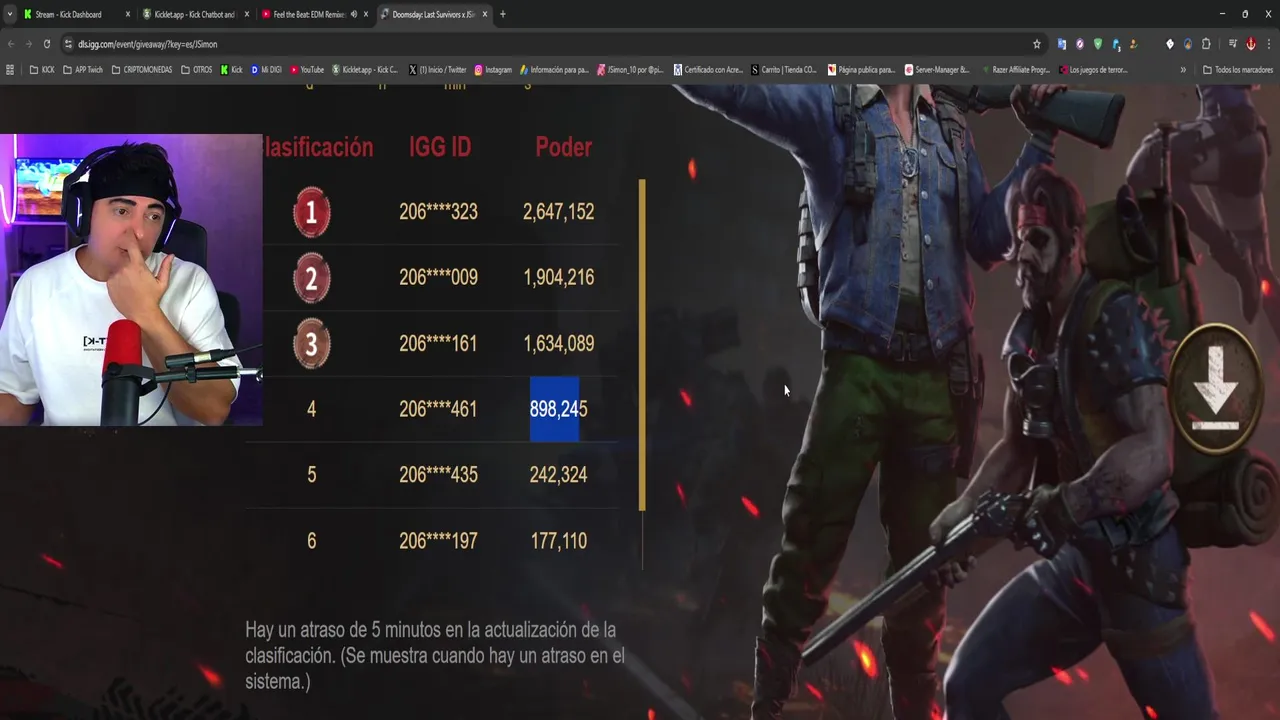Open the OTROS bookmarks folder
The image size is (1280, 720).
[x=197, y=70]
